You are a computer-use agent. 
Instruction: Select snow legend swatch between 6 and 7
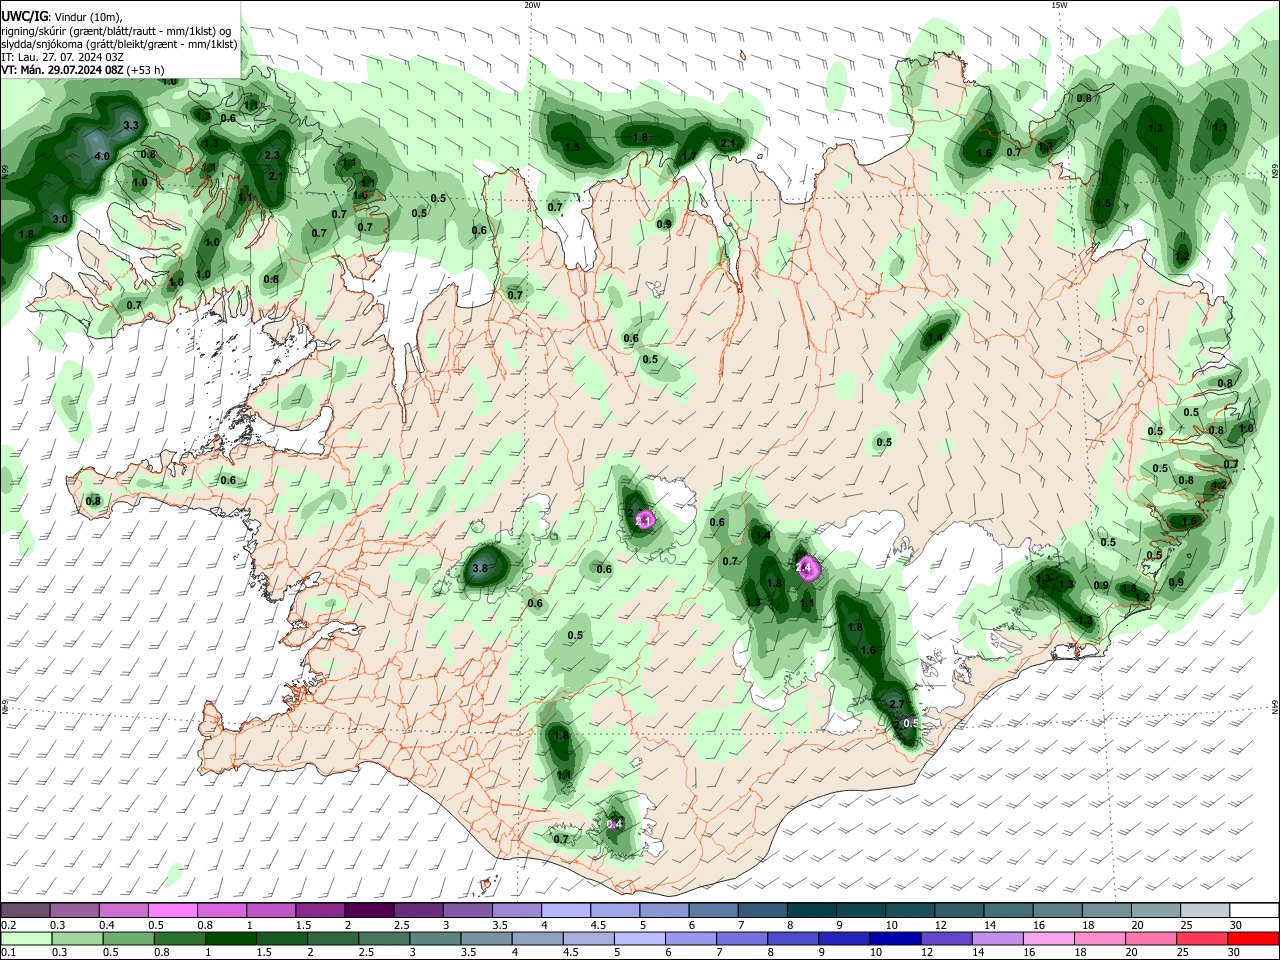pos(714,910)
